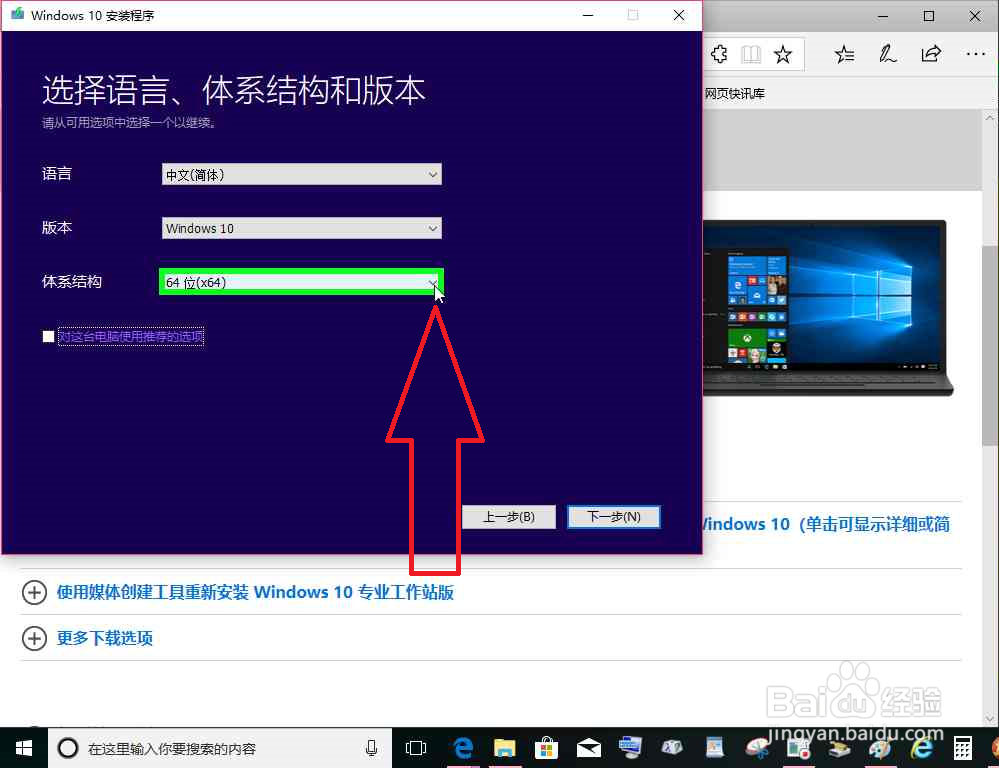The width and height of the screenshot is (999, 768).
Task: Open Microsoft Store from the taskbar
Action: 546,747
